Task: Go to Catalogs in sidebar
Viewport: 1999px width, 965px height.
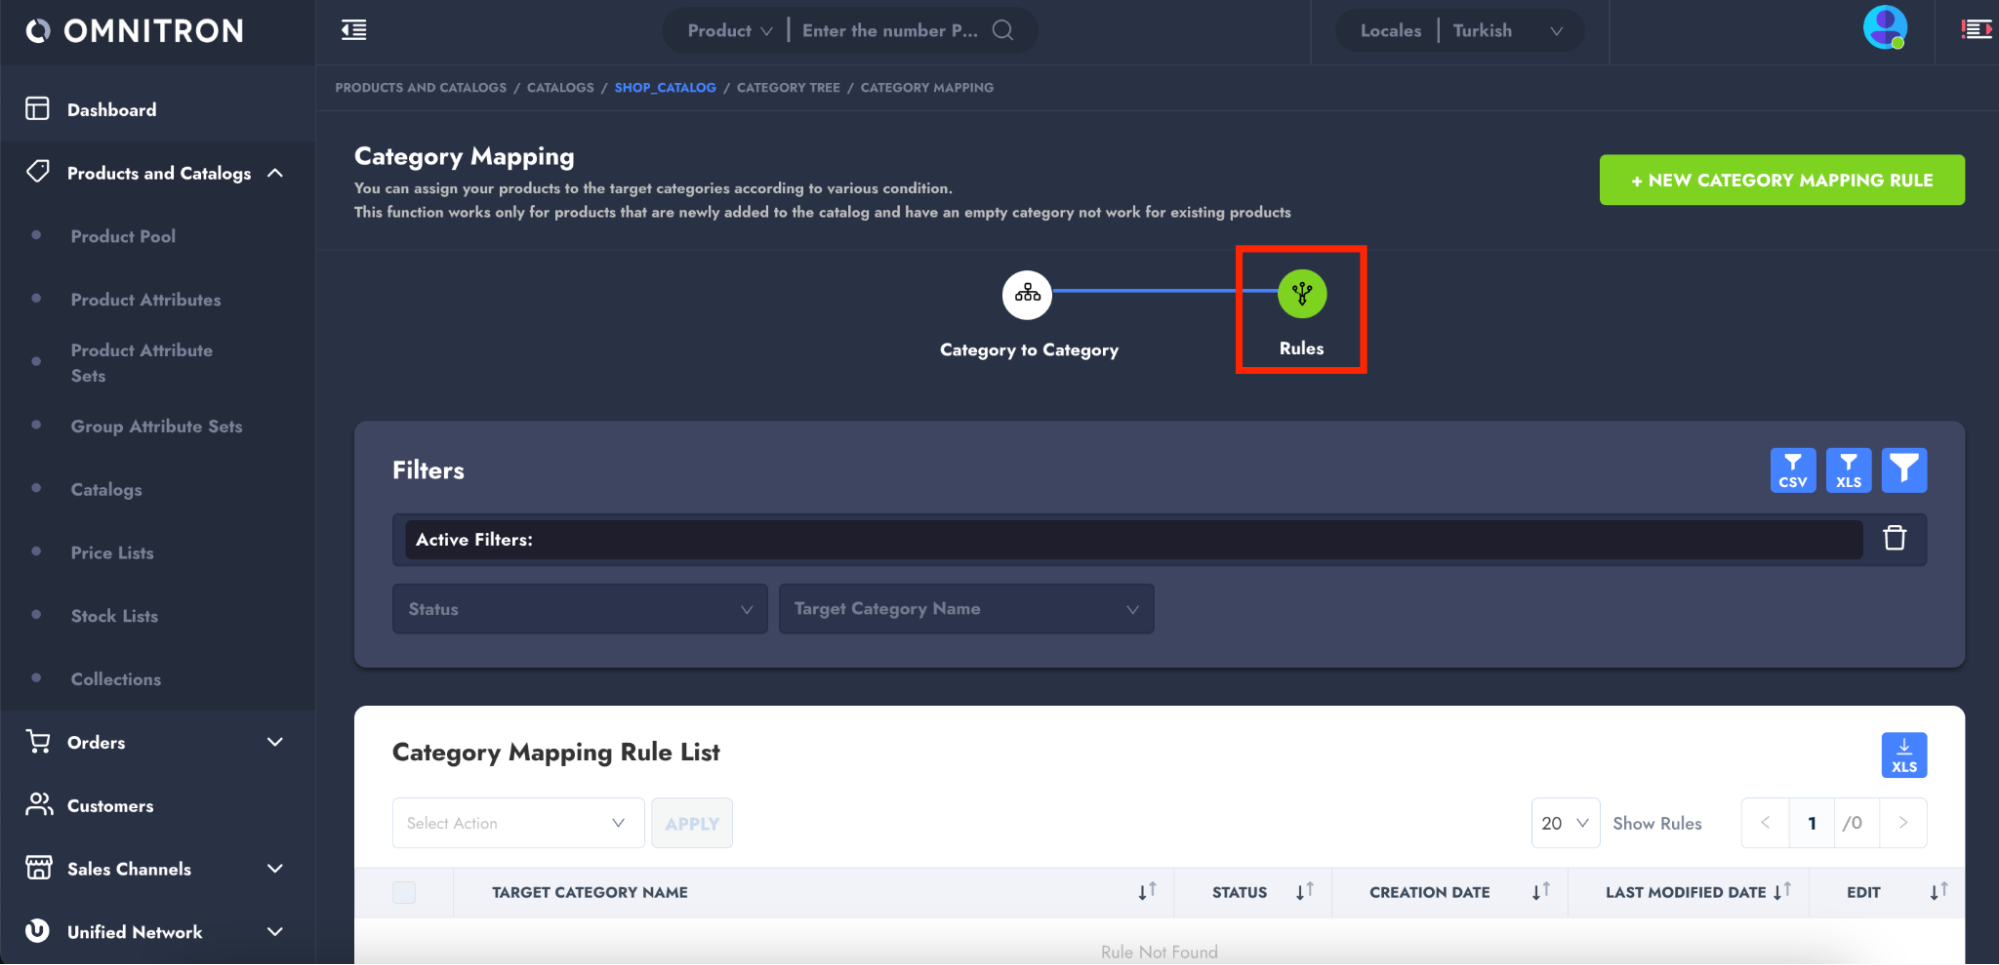Action: (106, 490)
